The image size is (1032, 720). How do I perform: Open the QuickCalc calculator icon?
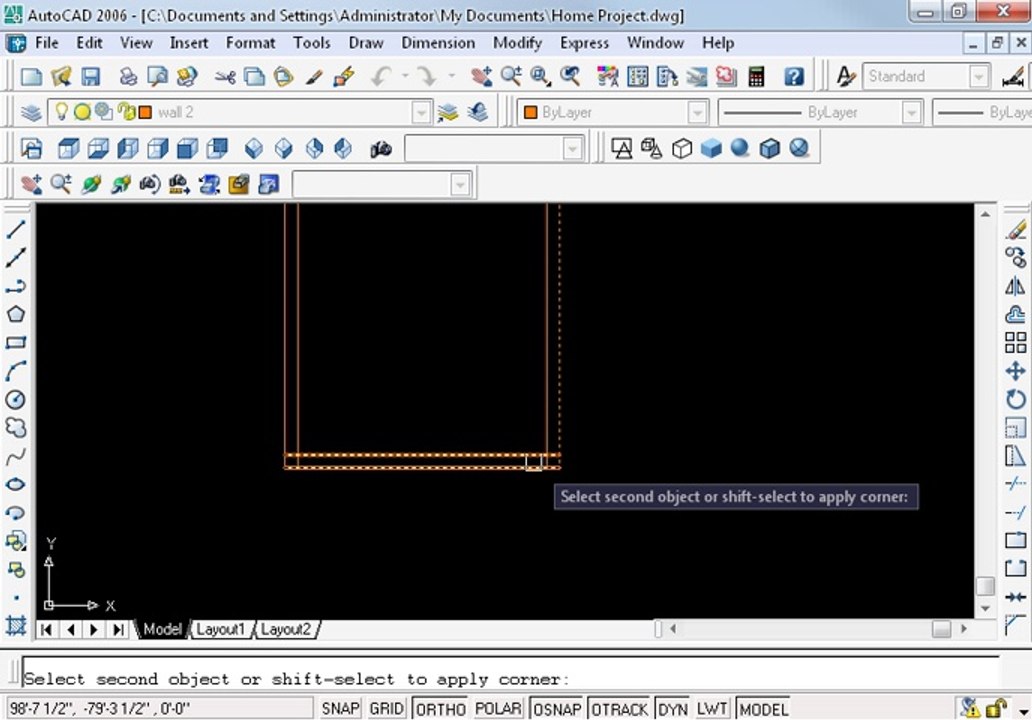[756, 76]
